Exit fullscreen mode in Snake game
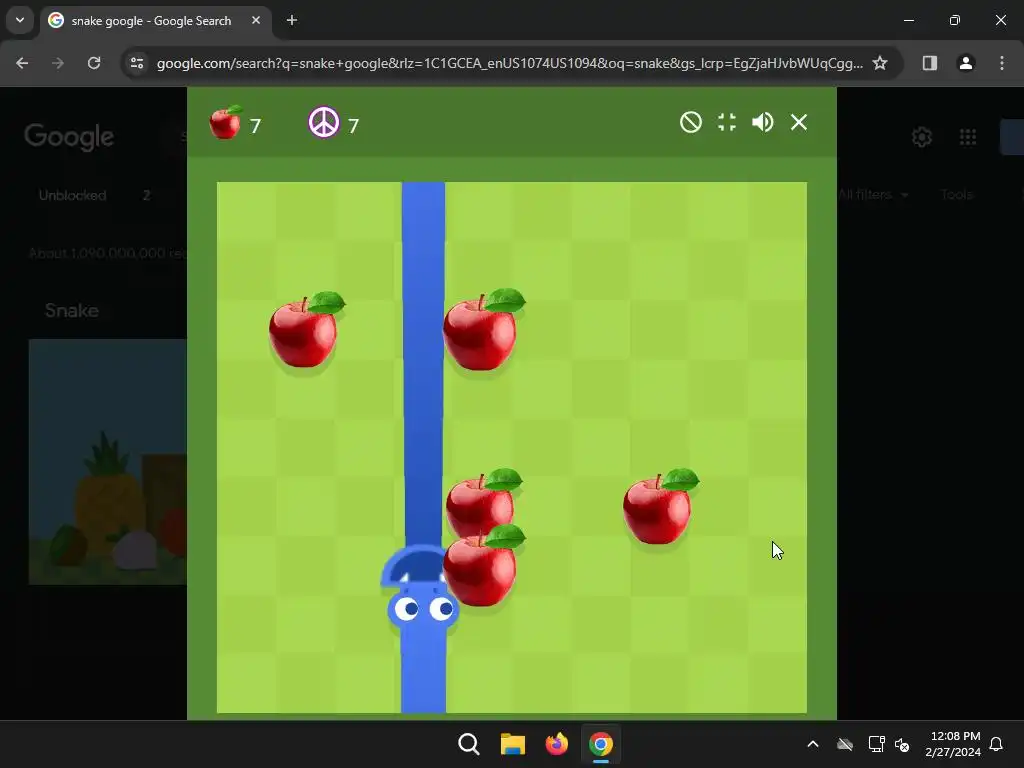1024x768 pixels. coord(726,122)
